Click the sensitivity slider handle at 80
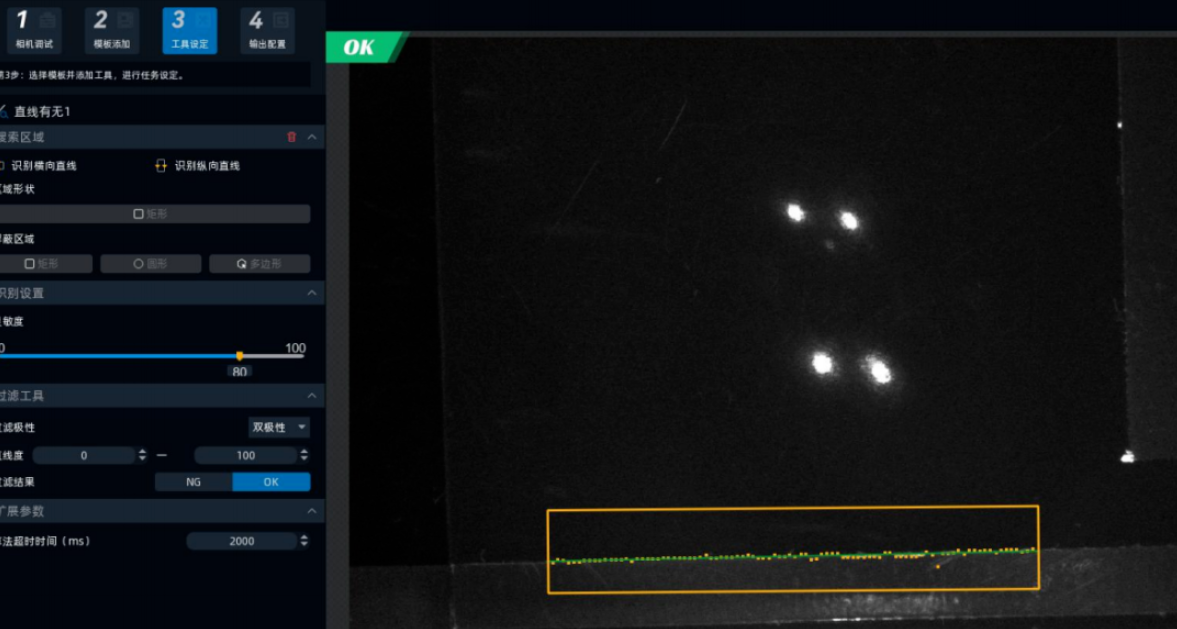The height and width of the screenshot is (629, 1177). tap(239, 356)
